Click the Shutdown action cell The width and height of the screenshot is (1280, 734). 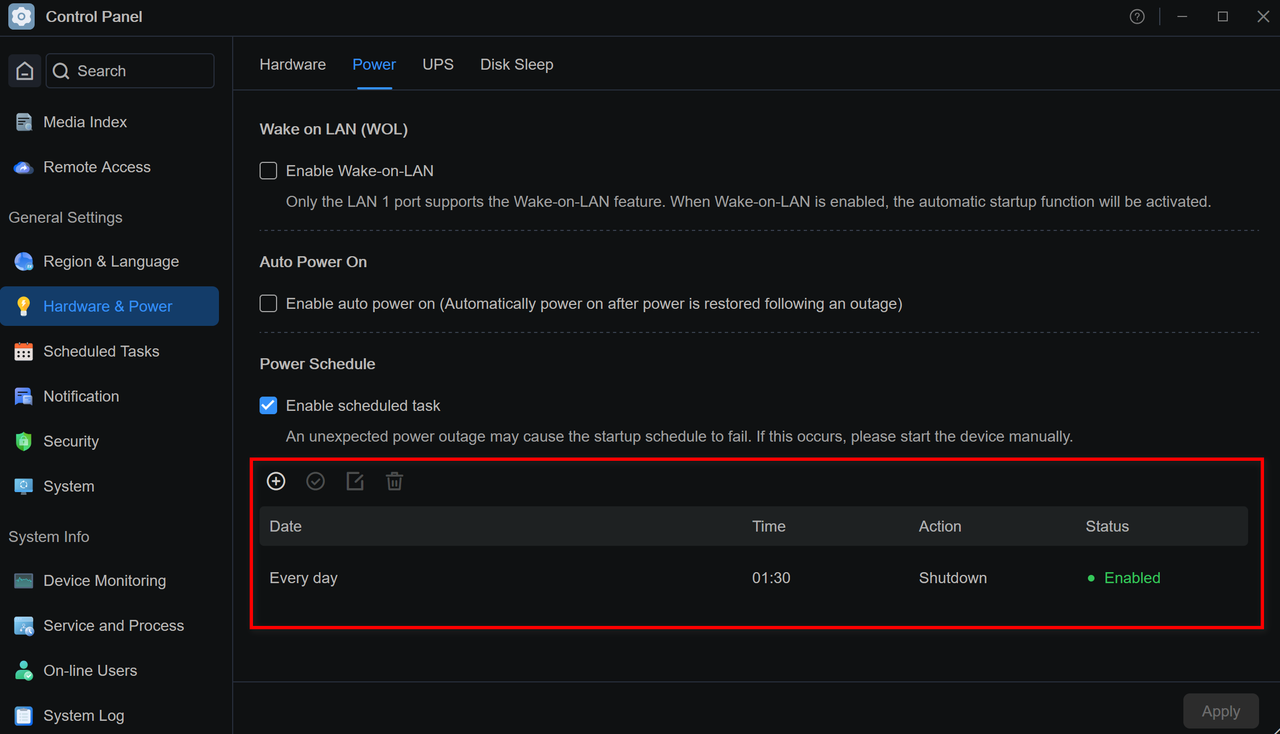953,578
